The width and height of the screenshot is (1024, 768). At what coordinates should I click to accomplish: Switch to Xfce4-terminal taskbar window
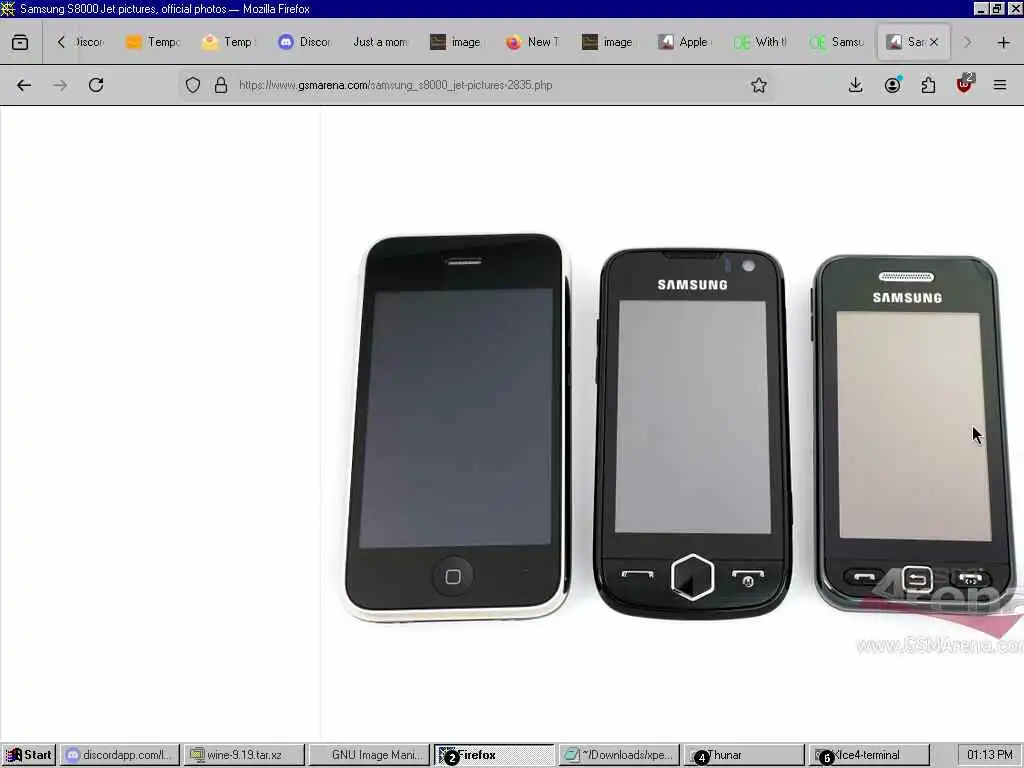click(x=869, y=755)
